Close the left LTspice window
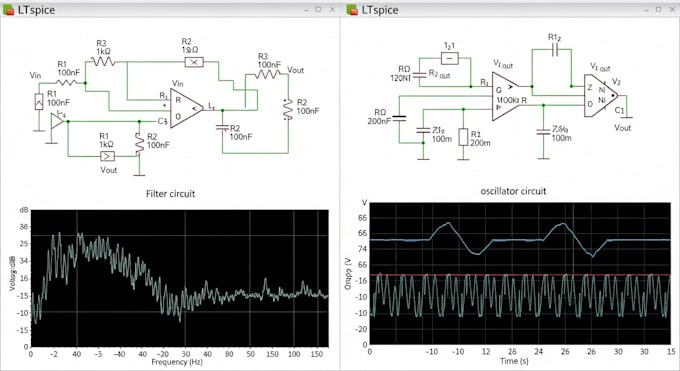This screenshot has width=680, height=371. pos(332,10)
